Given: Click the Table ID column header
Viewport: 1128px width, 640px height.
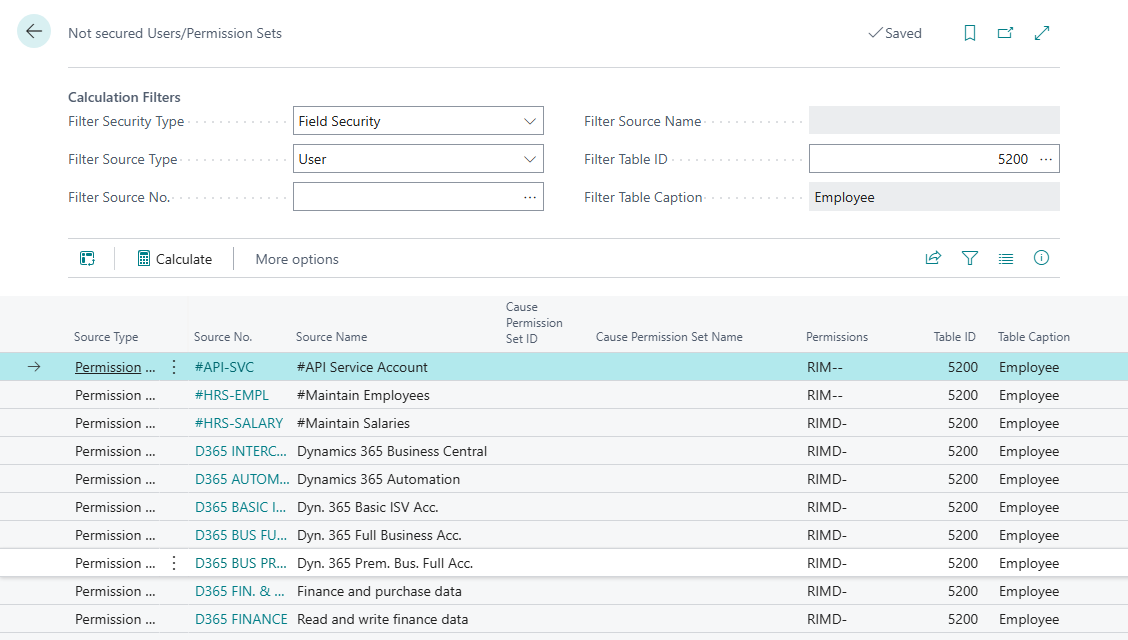Looking at the screenshot, I should [955, 337].
